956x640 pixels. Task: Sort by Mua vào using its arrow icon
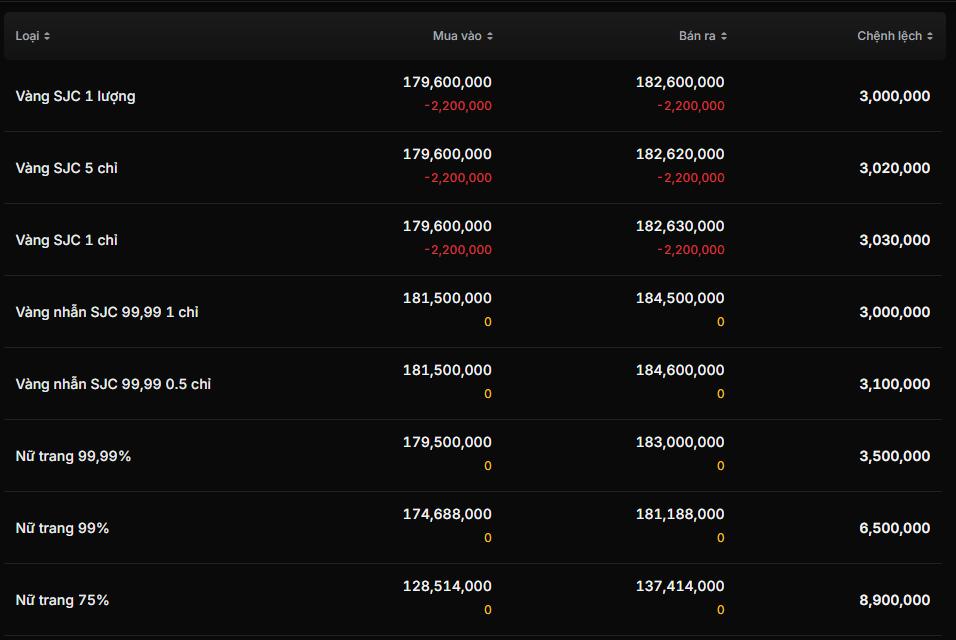click(490, 36)
